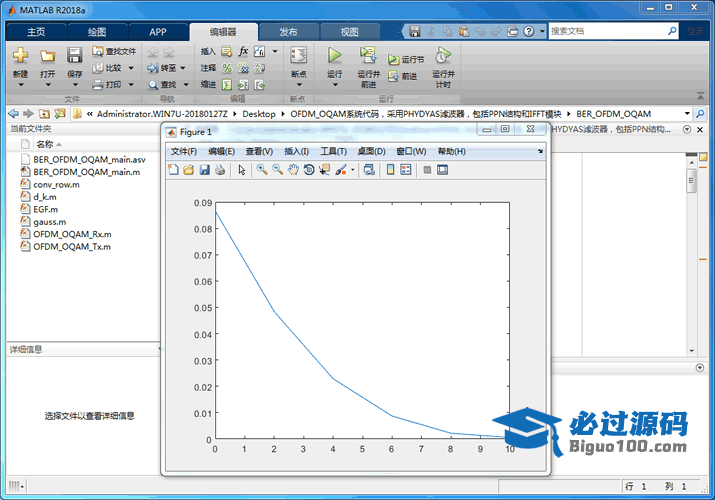Toggle the Insert Legend button in Figure toolbar

click(x=406, y=170)
